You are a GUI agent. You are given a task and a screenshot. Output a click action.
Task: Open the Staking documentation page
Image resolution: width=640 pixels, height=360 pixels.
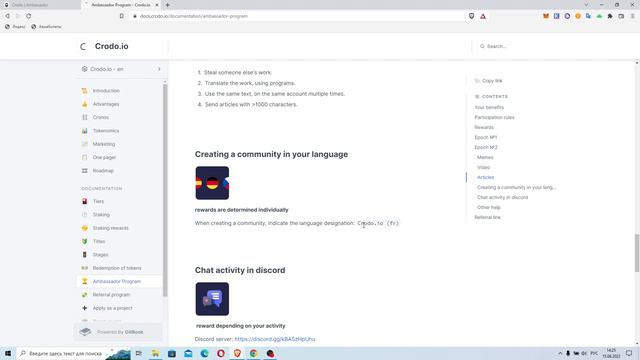pos(101,215)
